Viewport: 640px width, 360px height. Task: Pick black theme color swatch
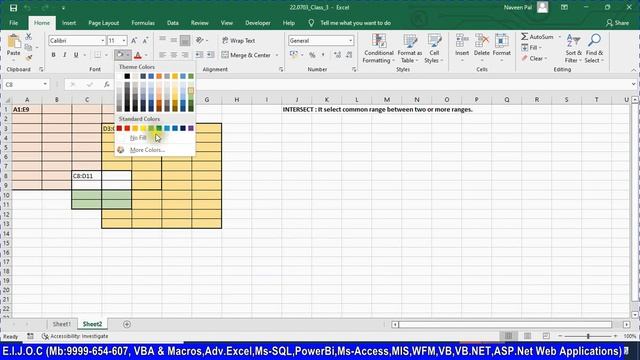pyautogui.click(x=127, y=76)
